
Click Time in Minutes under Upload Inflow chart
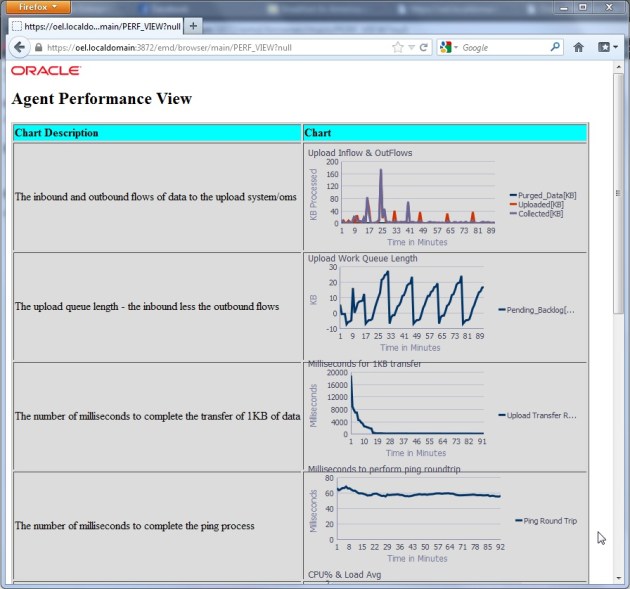417,242
